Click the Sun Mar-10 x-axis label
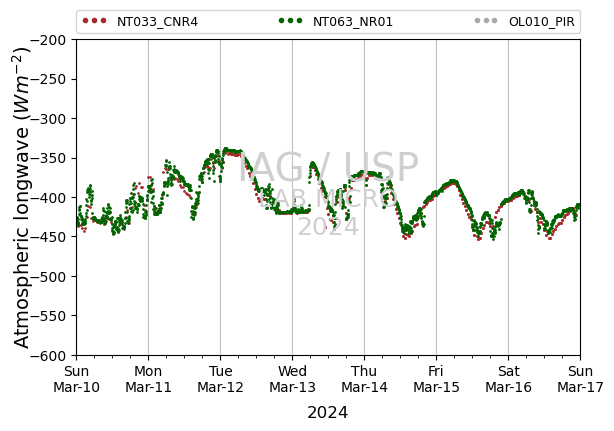The width and height of the screenshot is (614, 431). click(76, 379)
